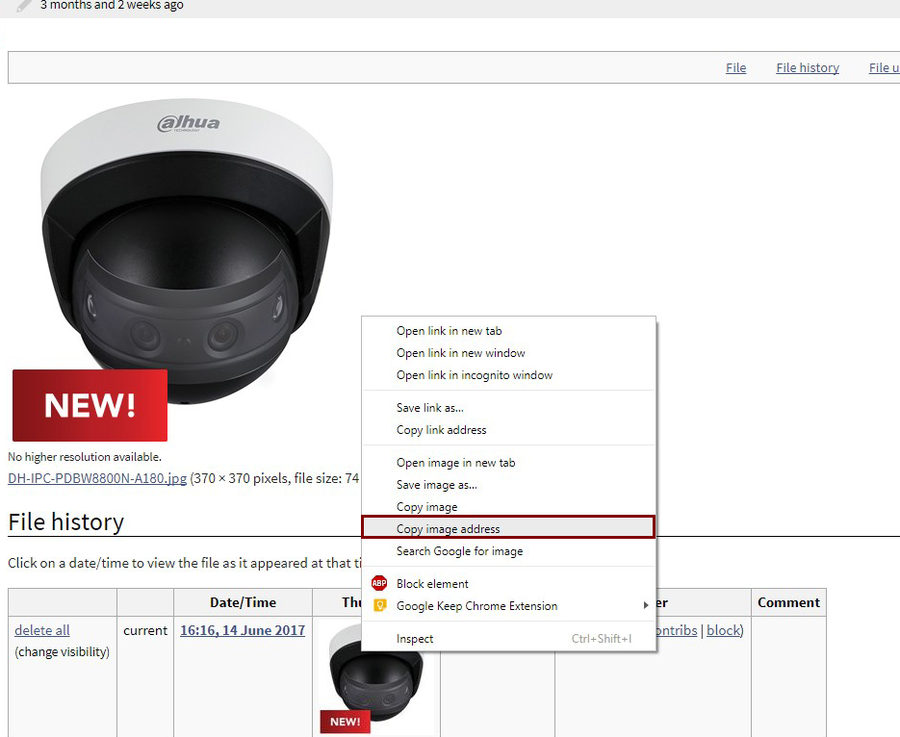This screenshot has height=737, width=900.
Task: Click the large Dahua camera image
Action: click(x=187, y=270)
